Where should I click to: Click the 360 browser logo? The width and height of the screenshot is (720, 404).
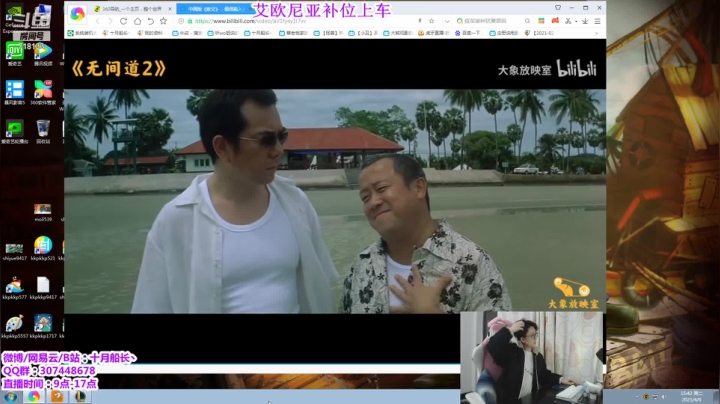point(77,14)
